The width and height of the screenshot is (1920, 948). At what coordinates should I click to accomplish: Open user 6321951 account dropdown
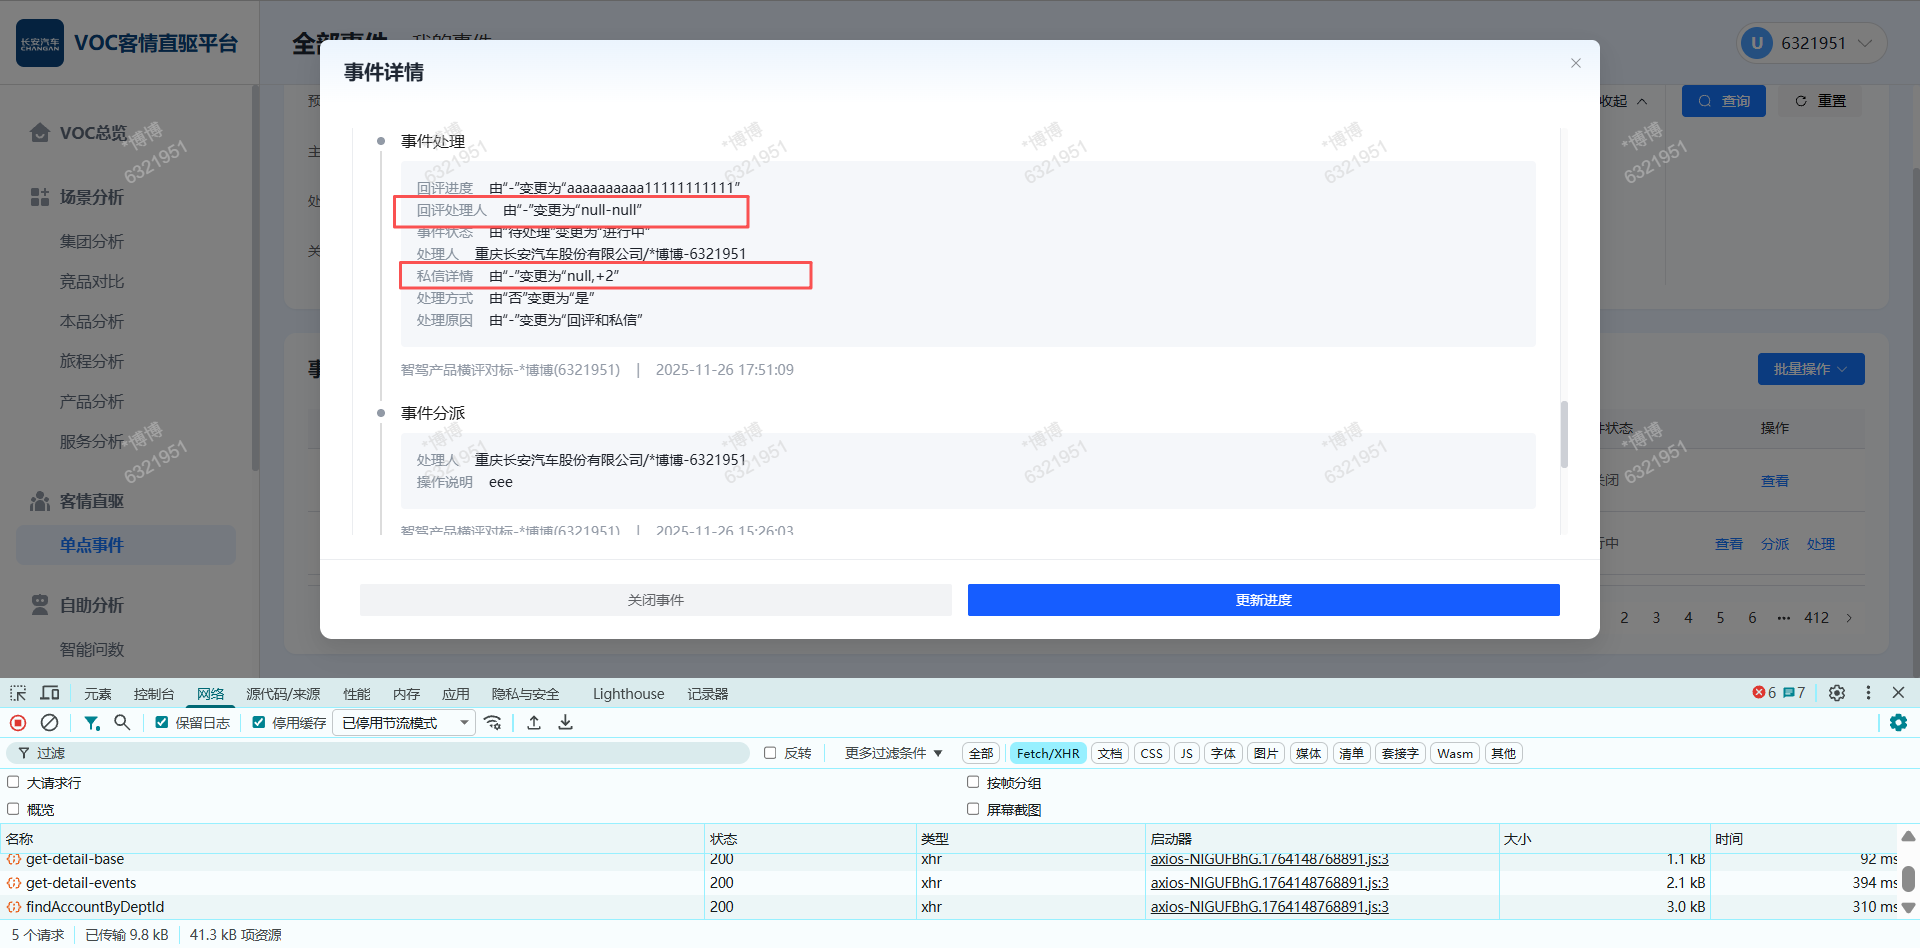tap(1812, 43)
